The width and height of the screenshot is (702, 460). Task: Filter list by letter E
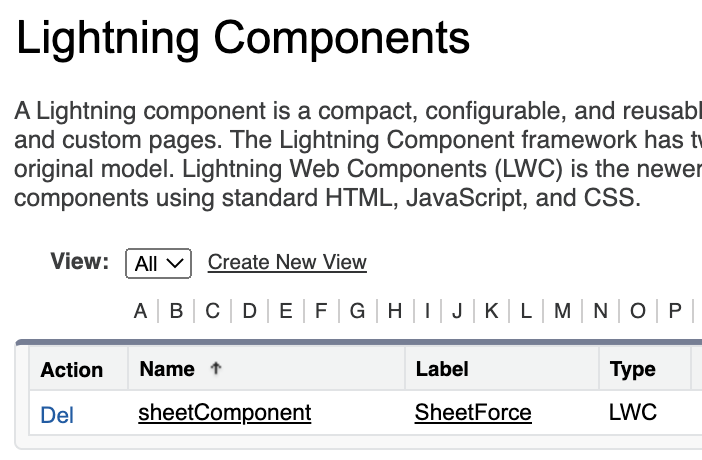pyautogui.click(x=285, y=311)
